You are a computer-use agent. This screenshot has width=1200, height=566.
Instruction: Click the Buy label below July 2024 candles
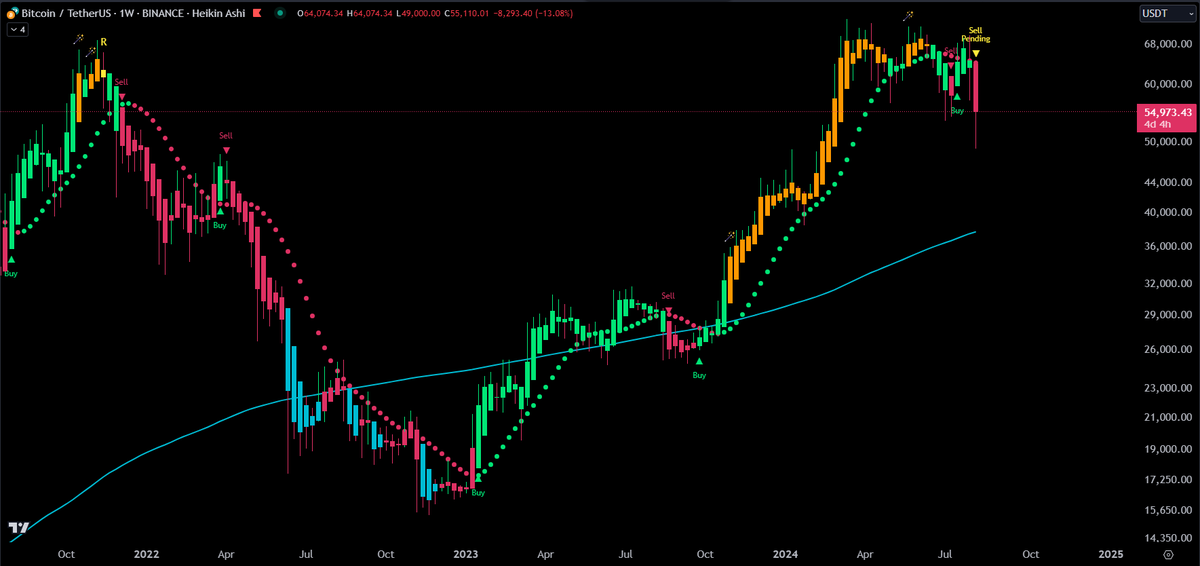pyautogui.click(x=957, y=110)
